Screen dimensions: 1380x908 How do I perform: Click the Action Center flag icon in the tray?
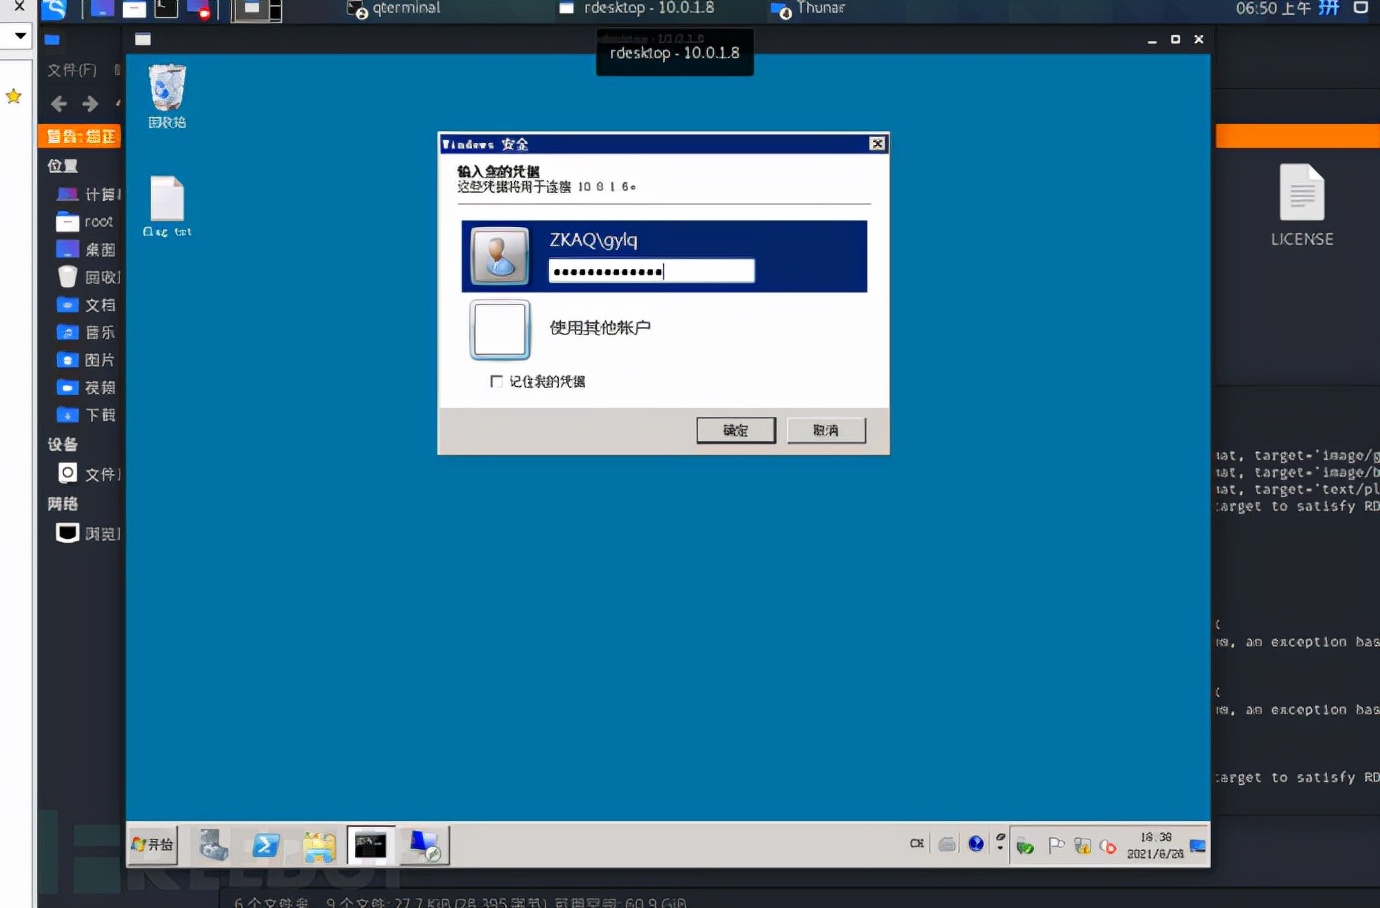(x=1057, y=845)
